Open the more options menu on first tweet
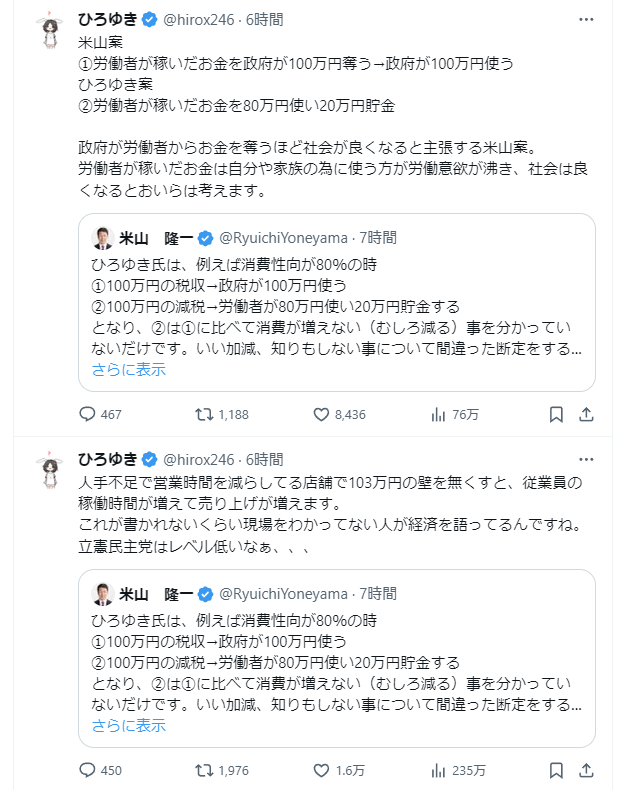Image resolution: width=621 pixels, height=790 pixels. 586,19
